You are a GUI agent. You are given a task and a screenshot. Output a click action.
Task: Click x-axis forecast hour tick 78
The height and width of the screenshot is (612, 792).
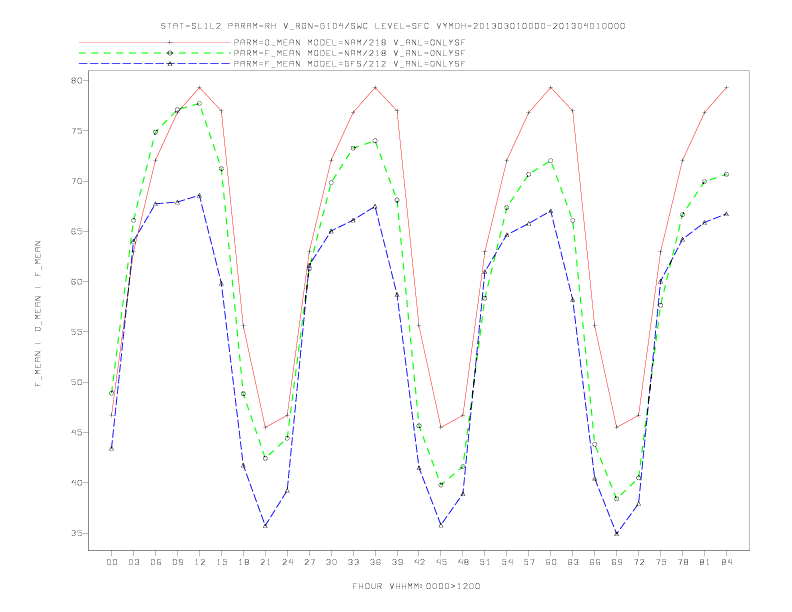click(x=682, y=562)
